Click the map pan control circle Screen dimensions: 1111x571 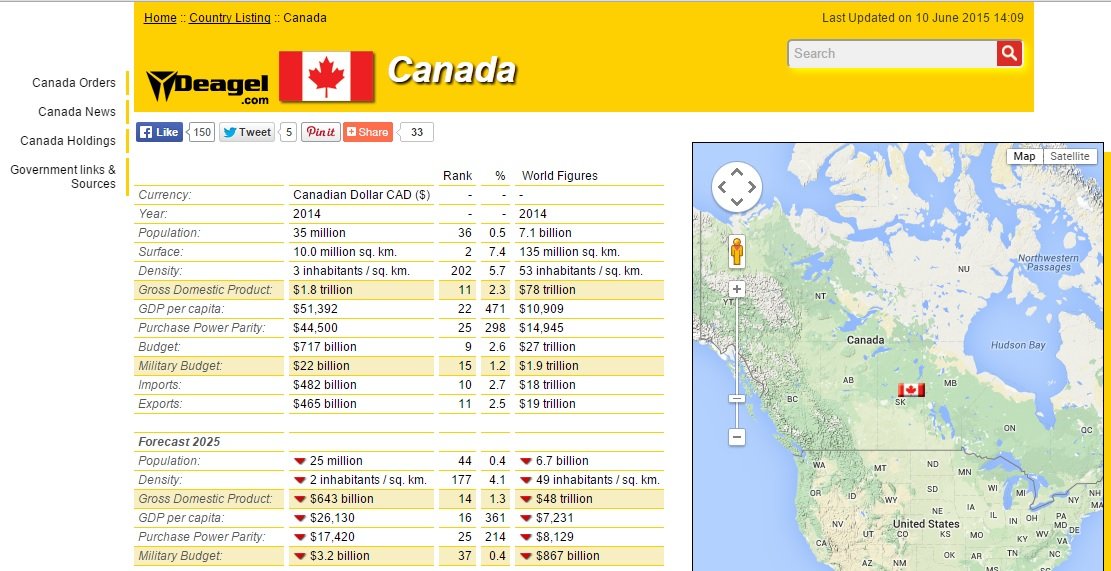click(x=737, y=188)
